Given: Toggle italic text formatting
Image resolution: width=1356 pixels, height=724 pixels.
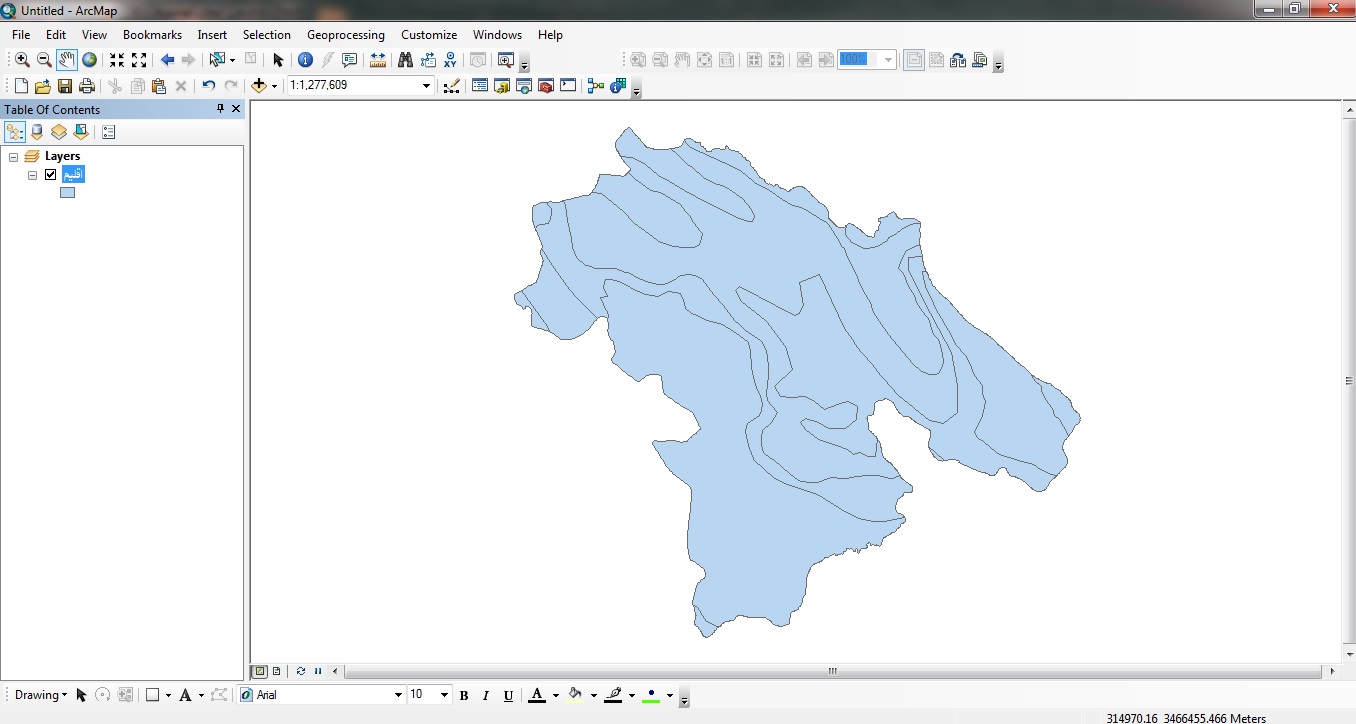Looking at the screenshot, I should (x=486, y=695).
